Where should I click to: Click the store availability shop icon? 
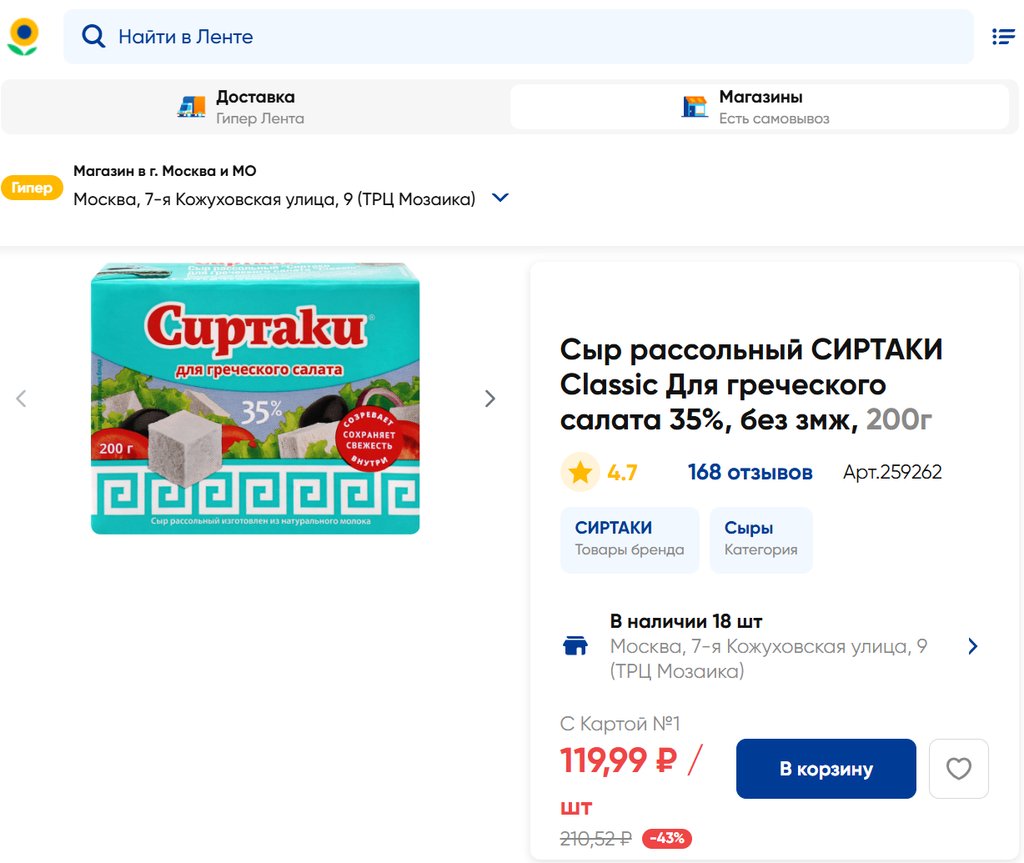[576, 646]
